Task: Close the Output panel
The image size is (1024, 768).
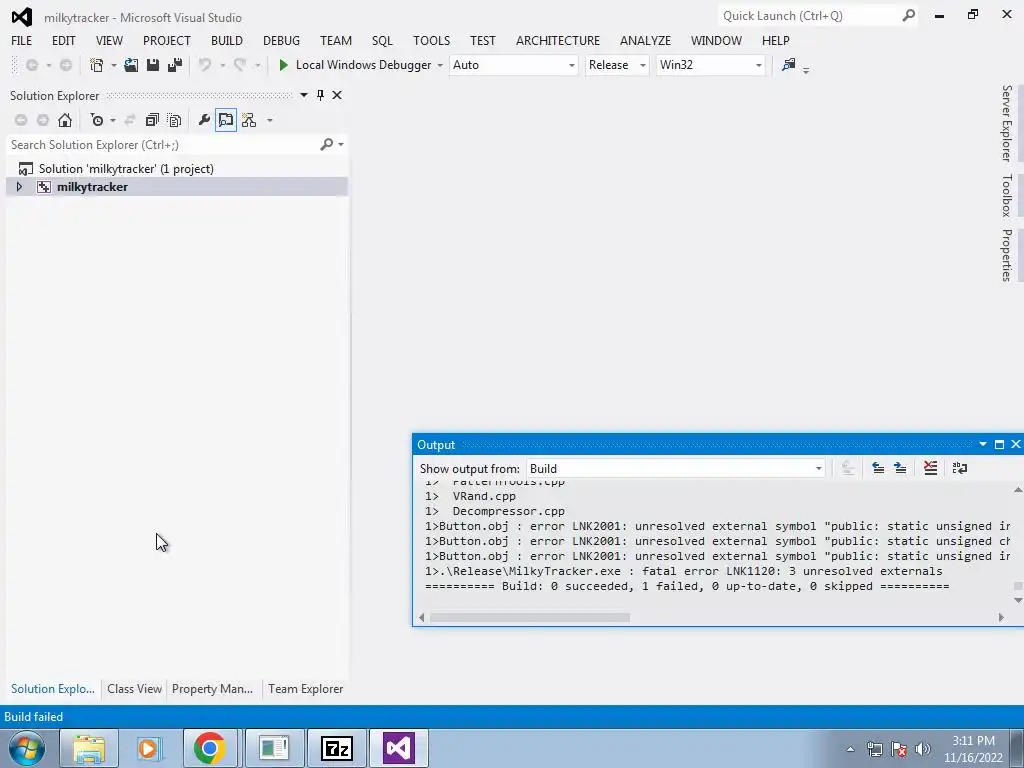Action: click(1016, 445)
